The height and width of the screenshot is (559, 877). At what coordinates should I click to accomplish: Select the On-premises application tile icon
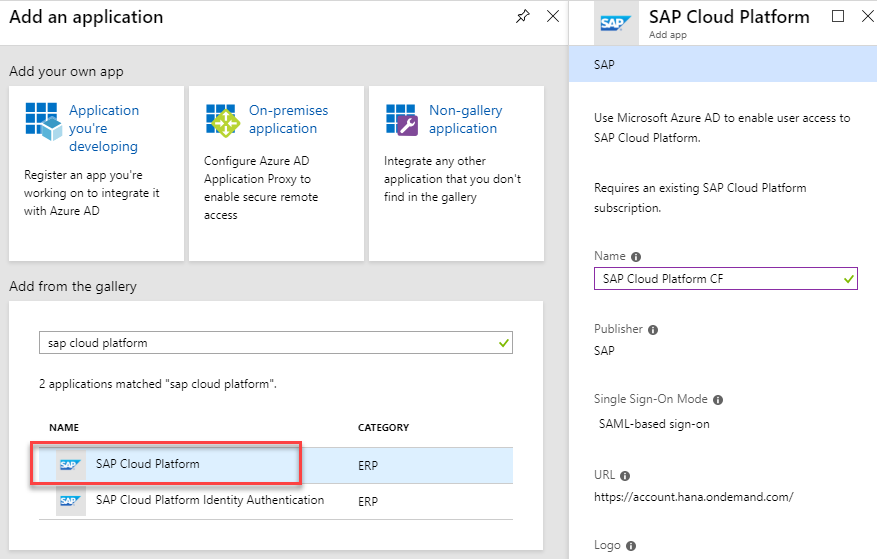221,119
